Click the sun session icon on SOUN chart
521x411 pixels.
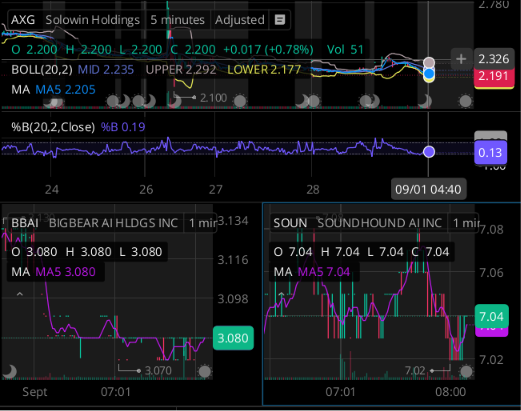tap(466, 371)
